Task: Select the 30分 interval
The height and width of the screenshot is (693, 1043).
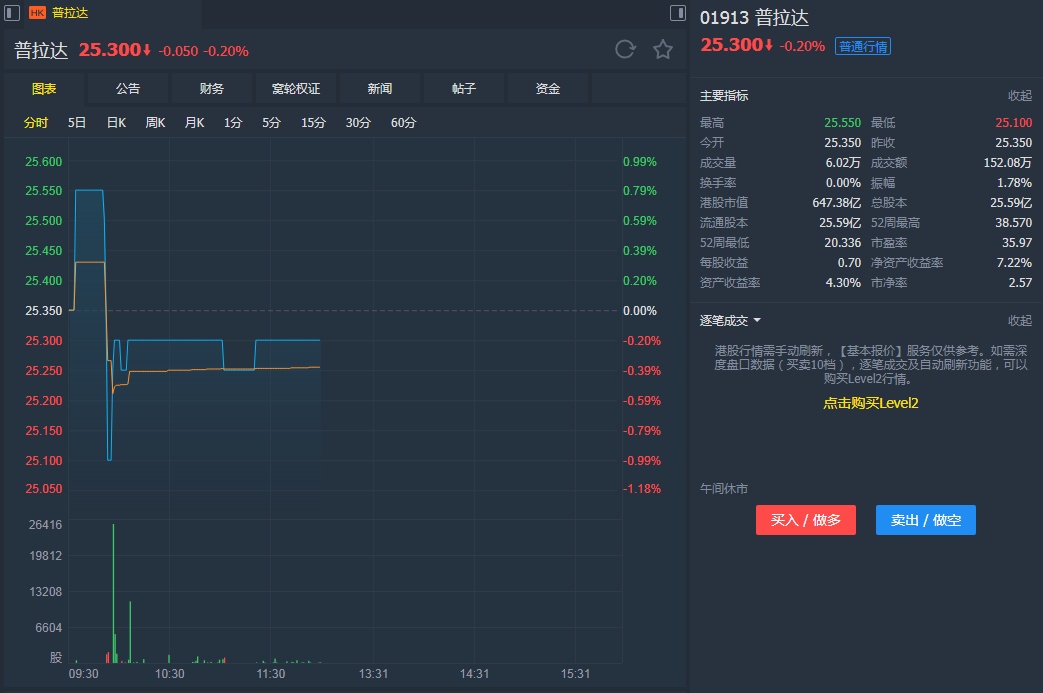Action: pyautogui.click(x=358, y=122)
